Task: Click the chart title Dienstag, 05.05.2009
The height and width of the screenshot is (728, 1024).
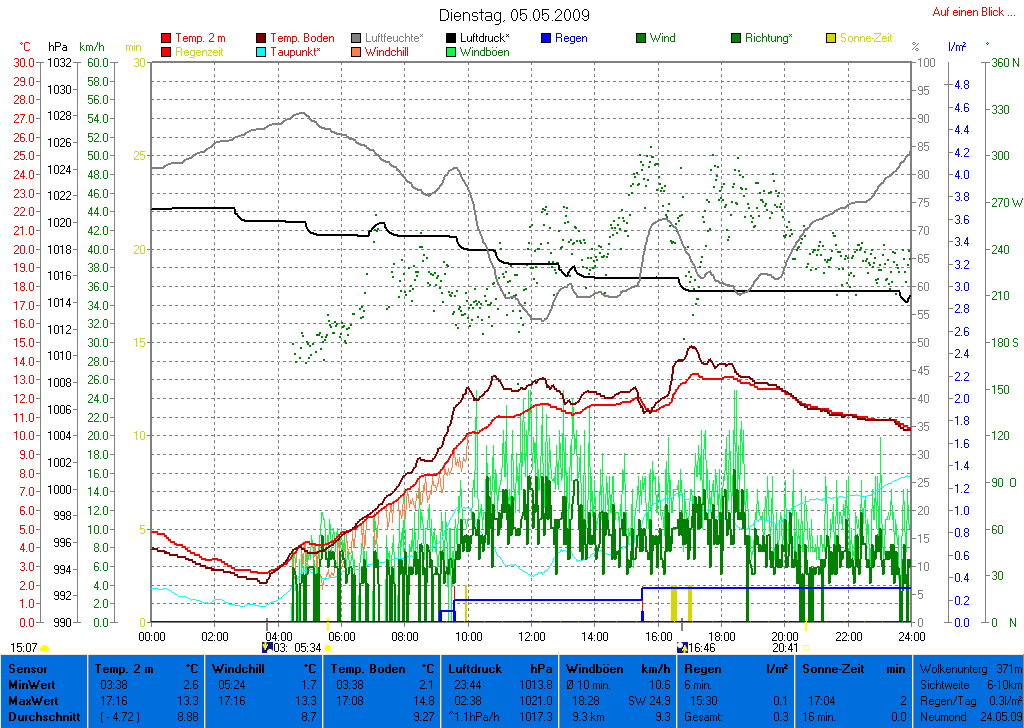Action: (x=514, y=15)
